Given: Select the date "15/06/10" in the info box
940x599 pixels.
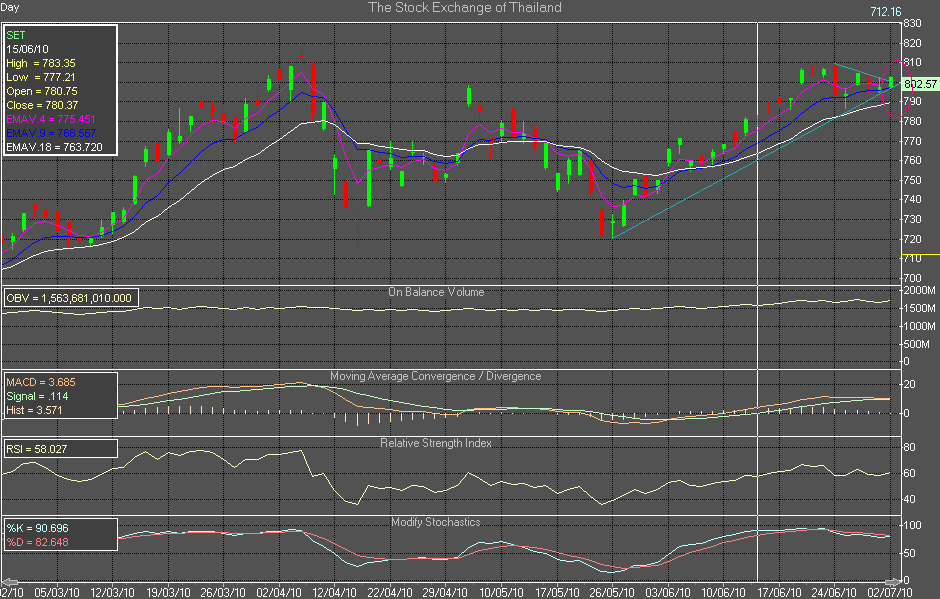Looking at the screenshot, I should [x=28, y=49].
